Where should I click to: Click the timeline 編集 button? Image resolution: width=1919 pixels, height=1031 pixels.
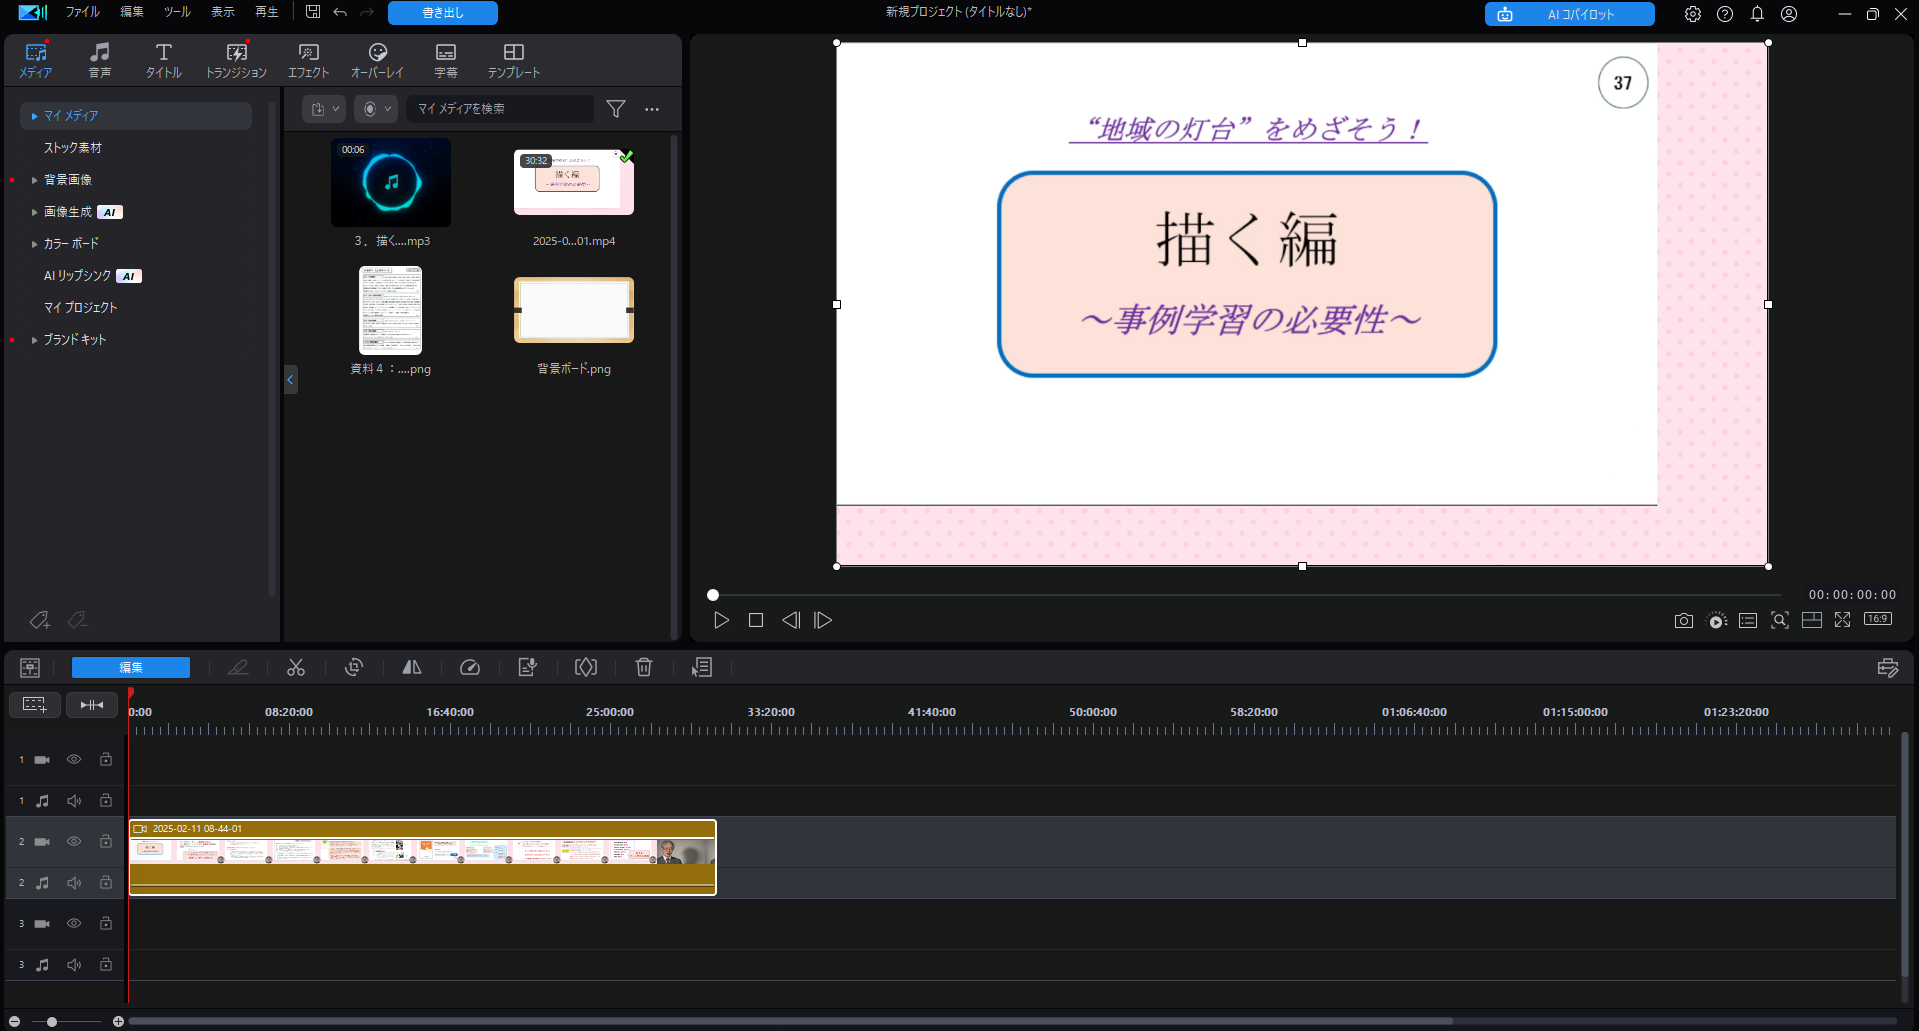coord(131,667)
